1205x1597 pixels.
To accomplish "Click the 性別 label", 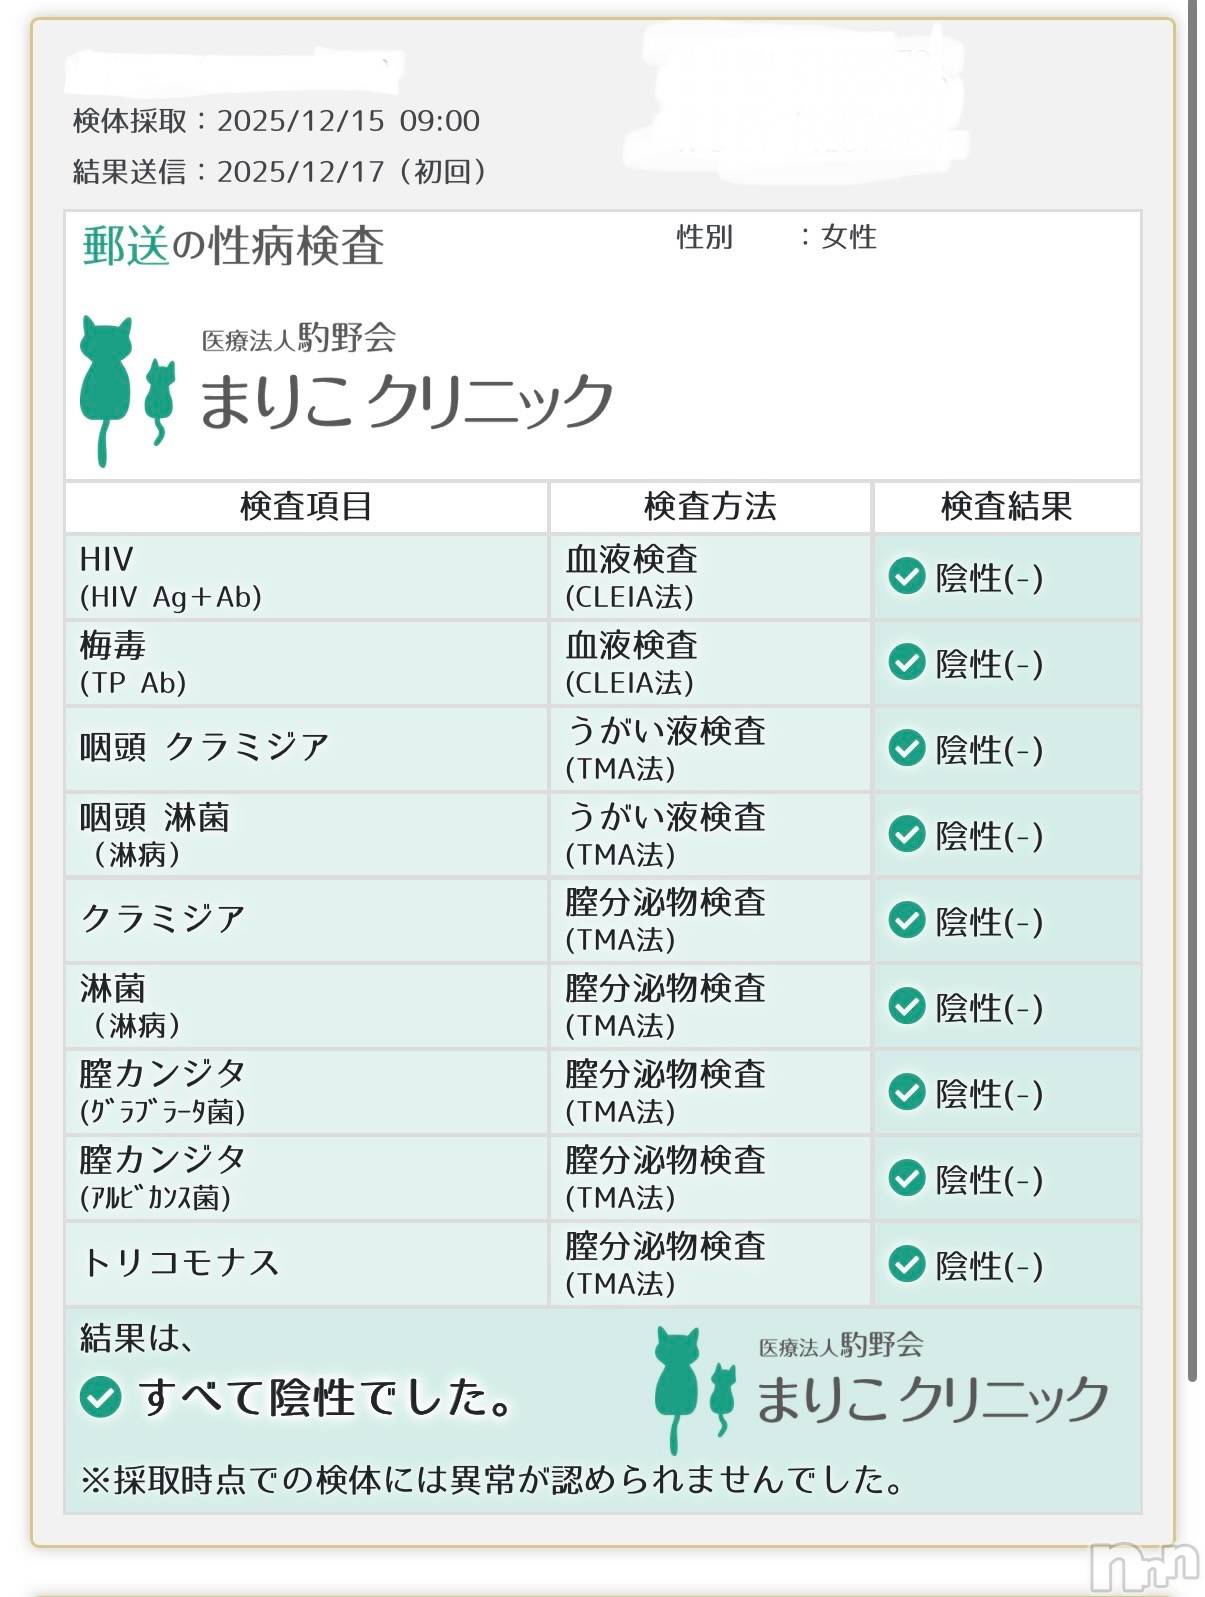I will point(705,238).
